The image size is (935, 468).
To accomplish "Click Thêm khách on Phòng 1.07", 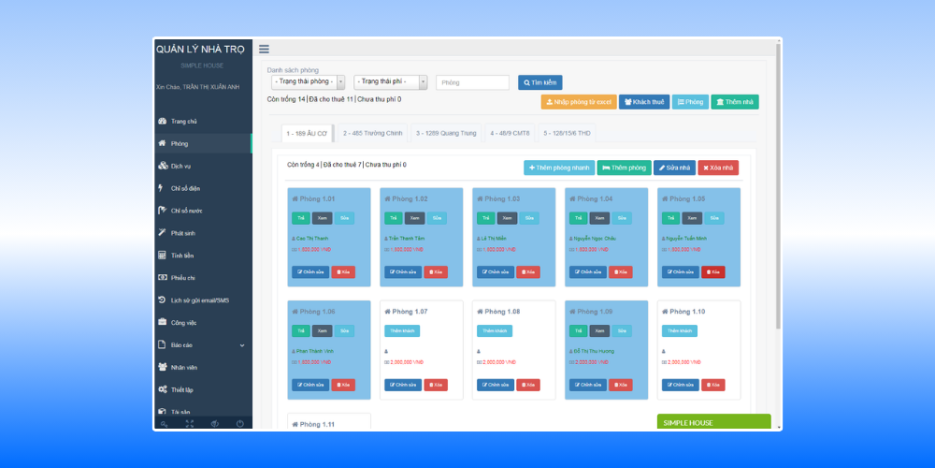I will [x=400, y=330].
